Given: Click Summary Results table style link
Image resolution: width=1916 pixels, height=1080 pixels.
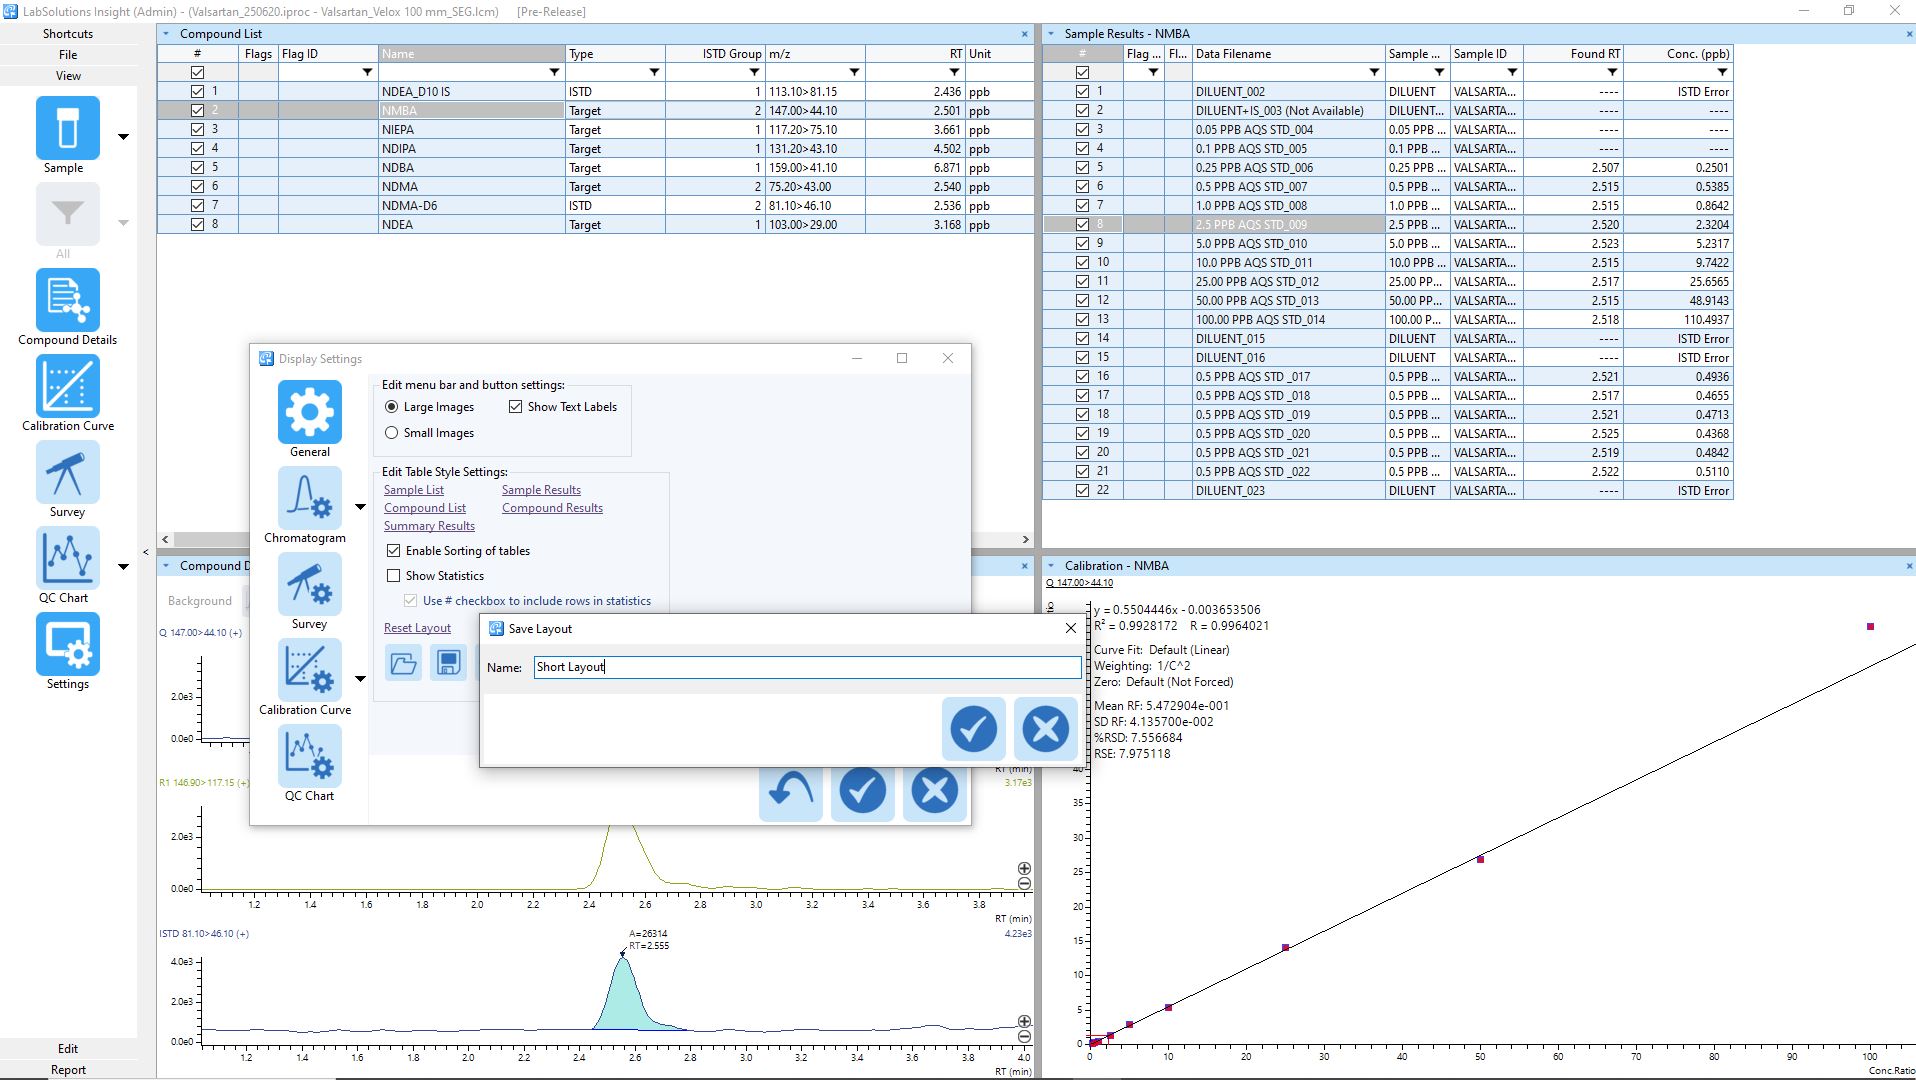Looking at the screenshot, I should (x=429, y=526).
